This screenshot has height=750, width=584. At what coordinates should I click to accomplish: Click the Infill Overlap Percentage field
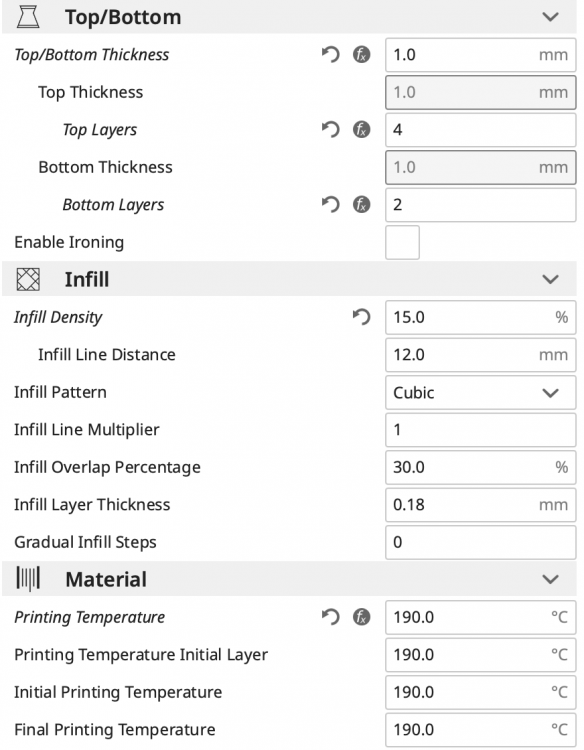(481, 467)
